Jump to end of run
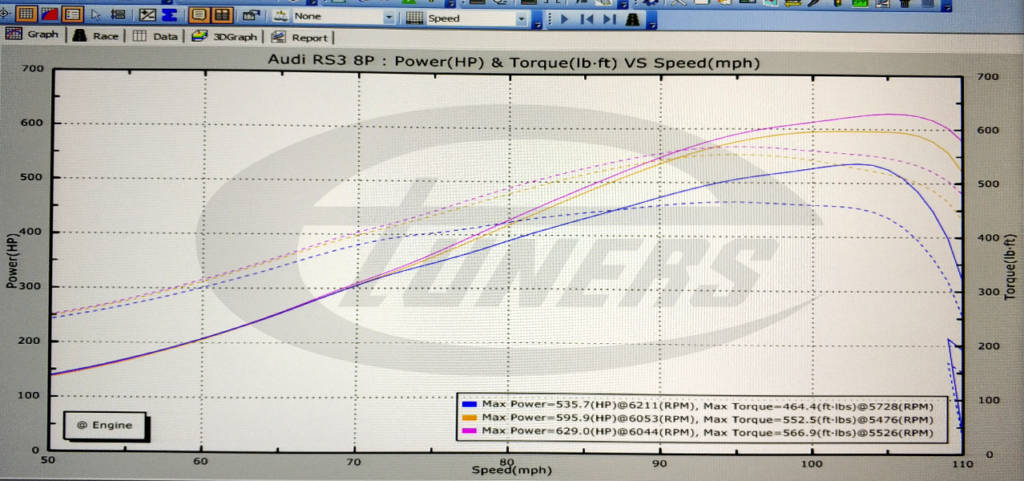The image size is (1024, 481). 609,20
